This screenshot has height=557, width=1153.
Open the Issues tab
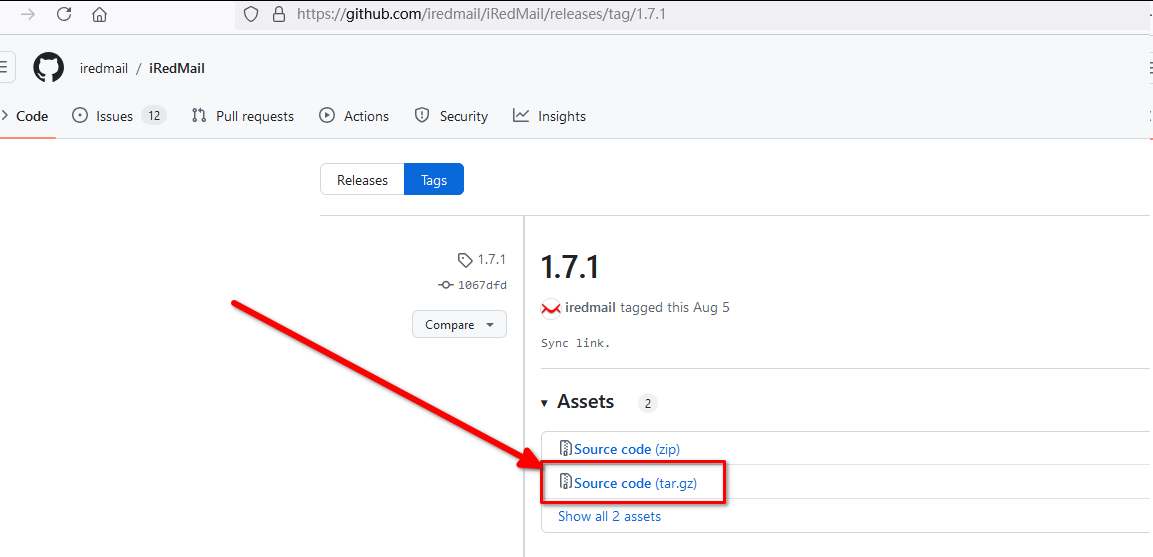pos(119,116)
